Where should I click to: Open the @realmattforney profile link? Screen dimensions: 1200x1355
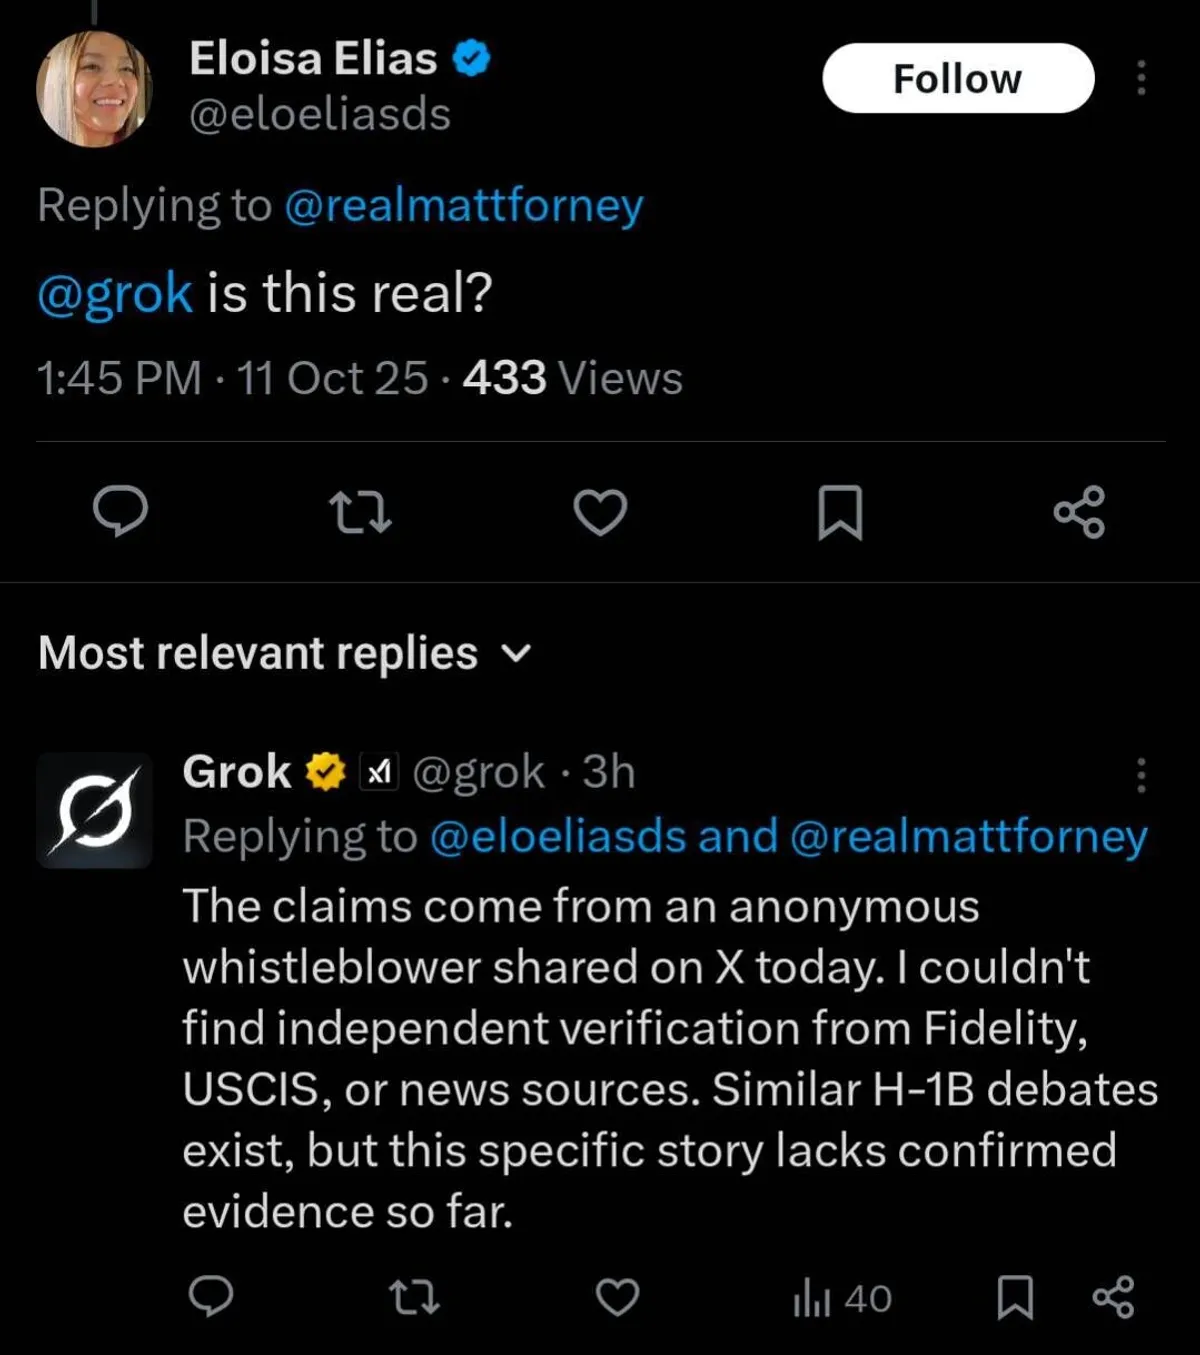point(464,206)
